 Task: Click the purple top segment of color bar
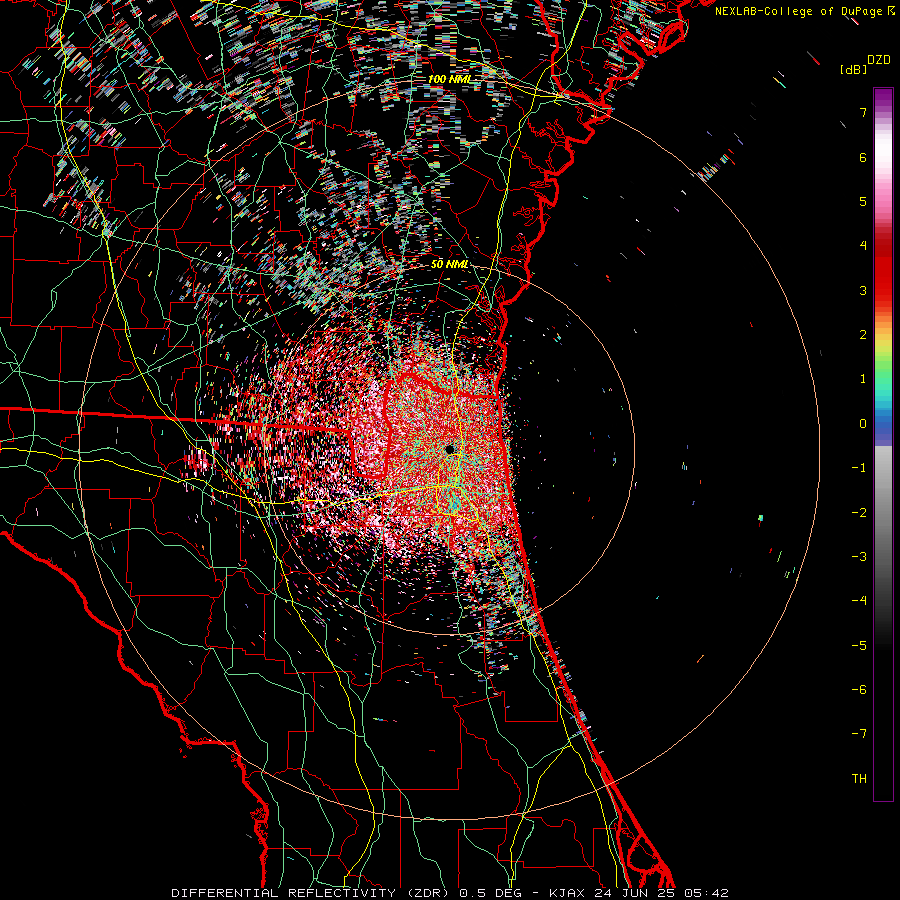pos(883,98)
